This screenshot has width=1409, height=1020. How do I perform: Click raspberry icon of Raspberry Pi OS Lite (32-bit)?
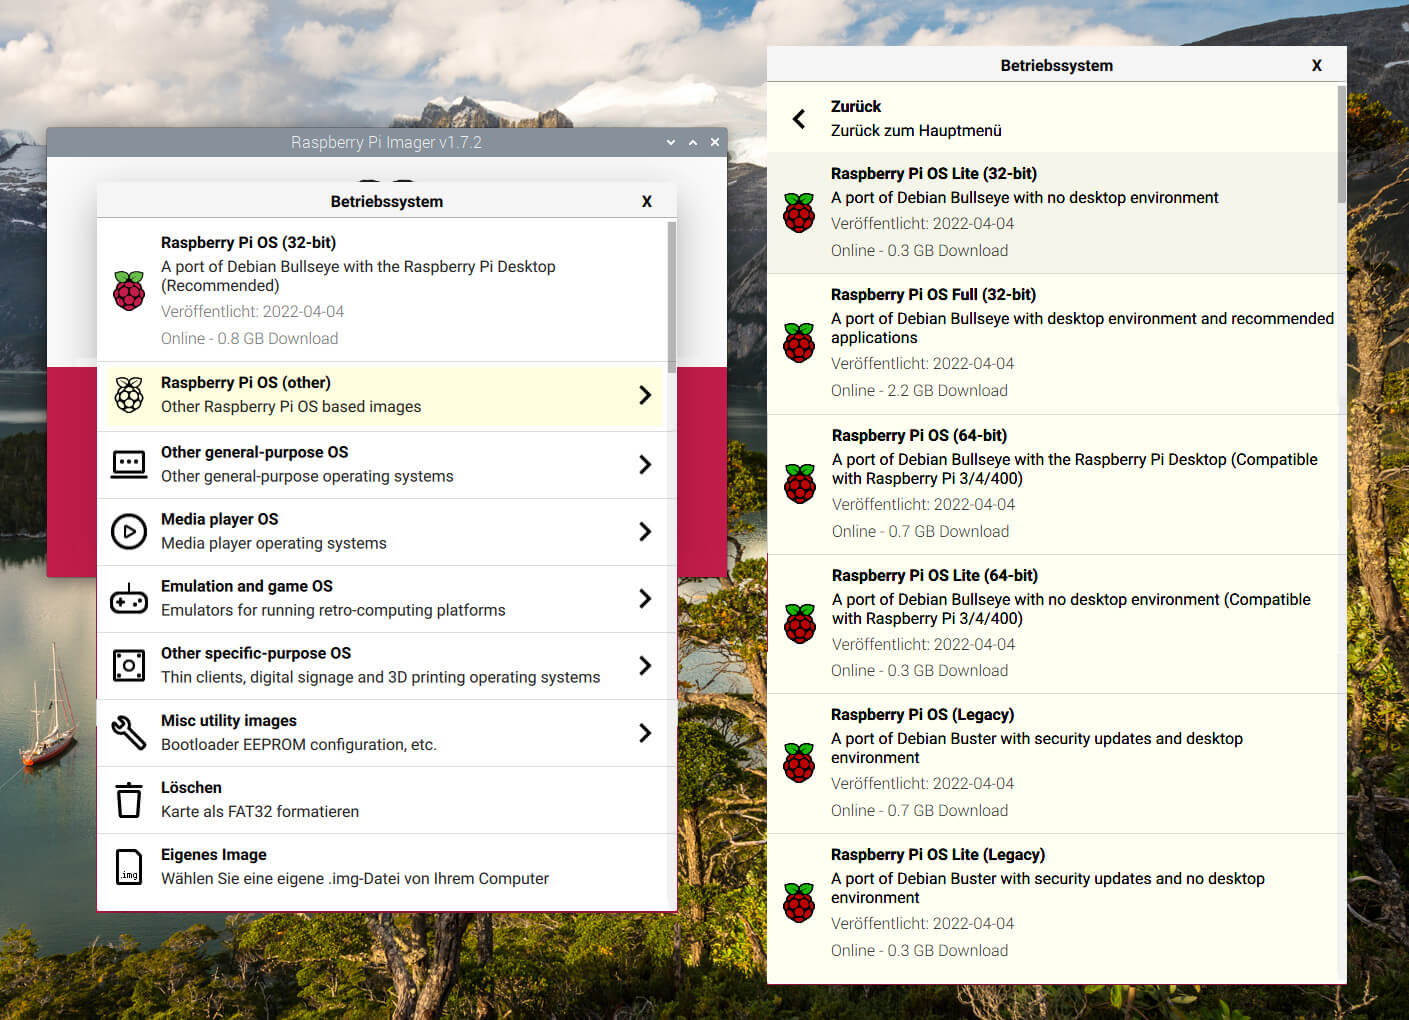pyautogui.click(x=799, y=212)
